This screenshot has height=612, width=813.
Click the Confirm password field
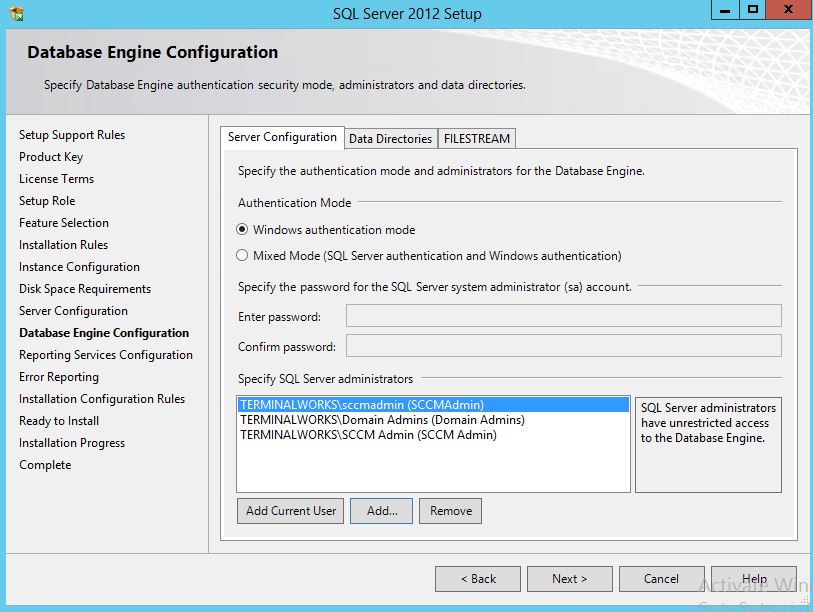tap(564, 346)
